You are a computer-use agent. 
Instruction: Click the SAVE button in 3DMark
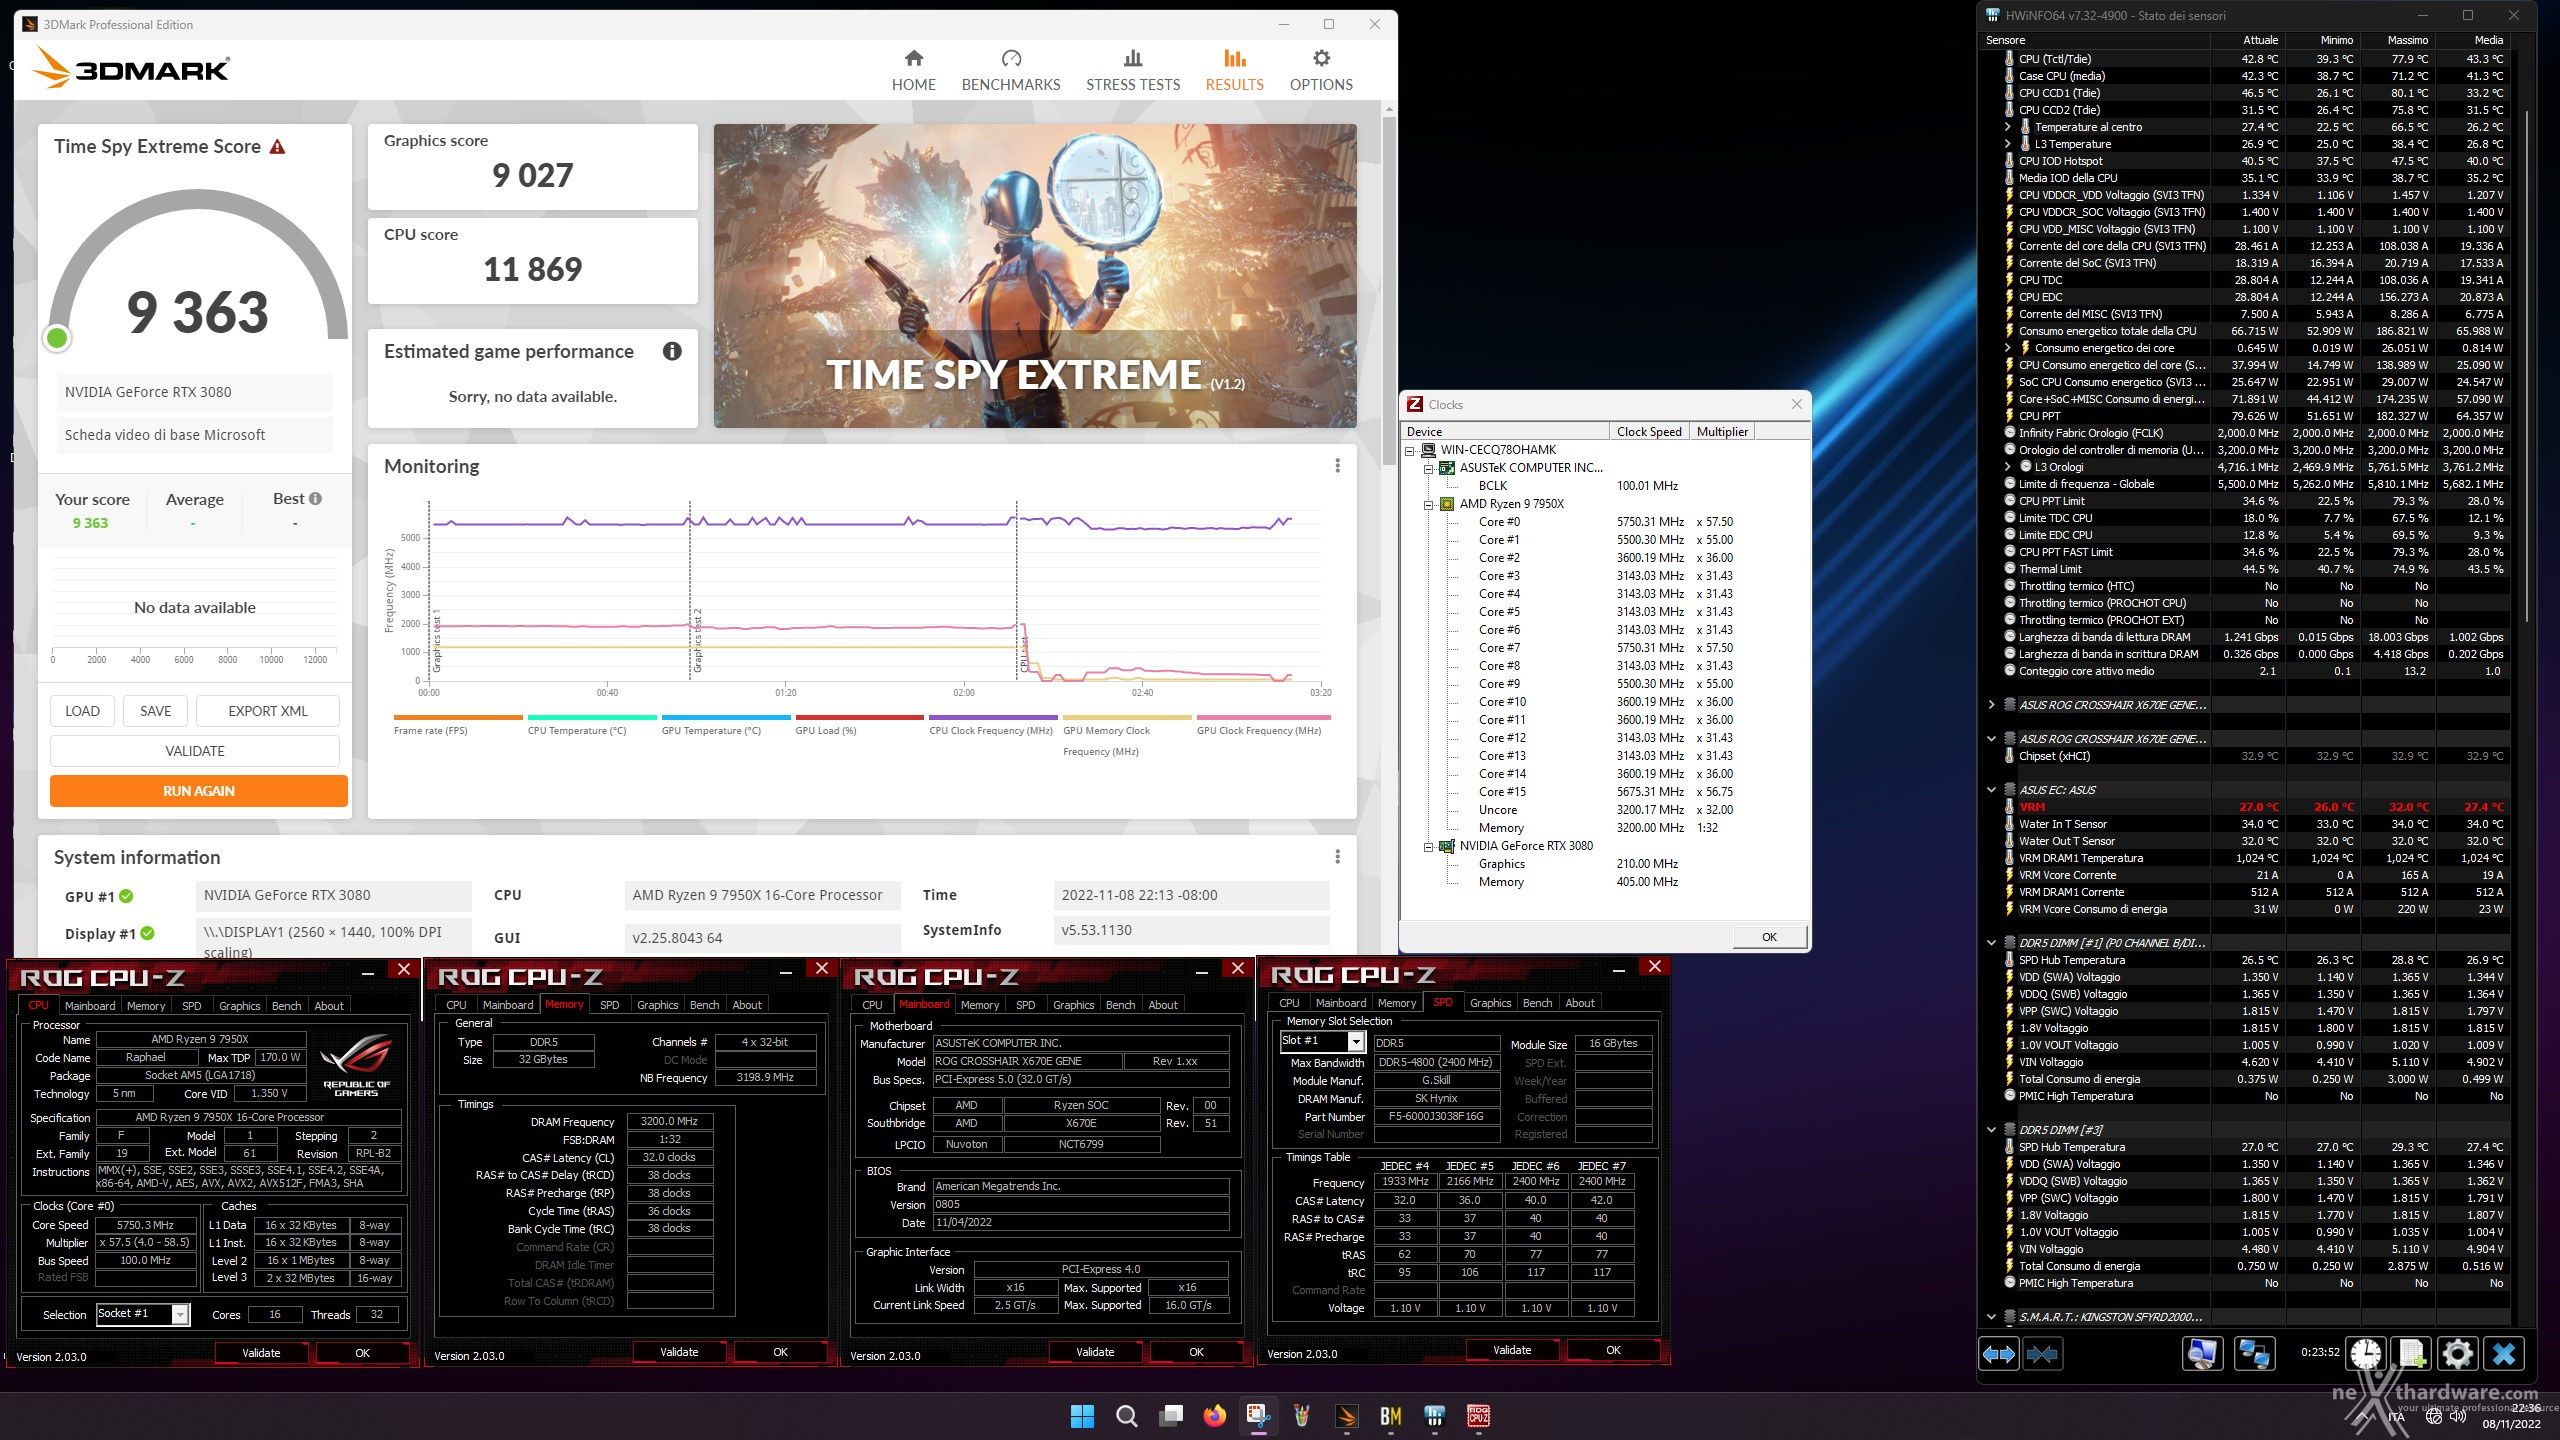pyautogui.click(x=155, y=711)
